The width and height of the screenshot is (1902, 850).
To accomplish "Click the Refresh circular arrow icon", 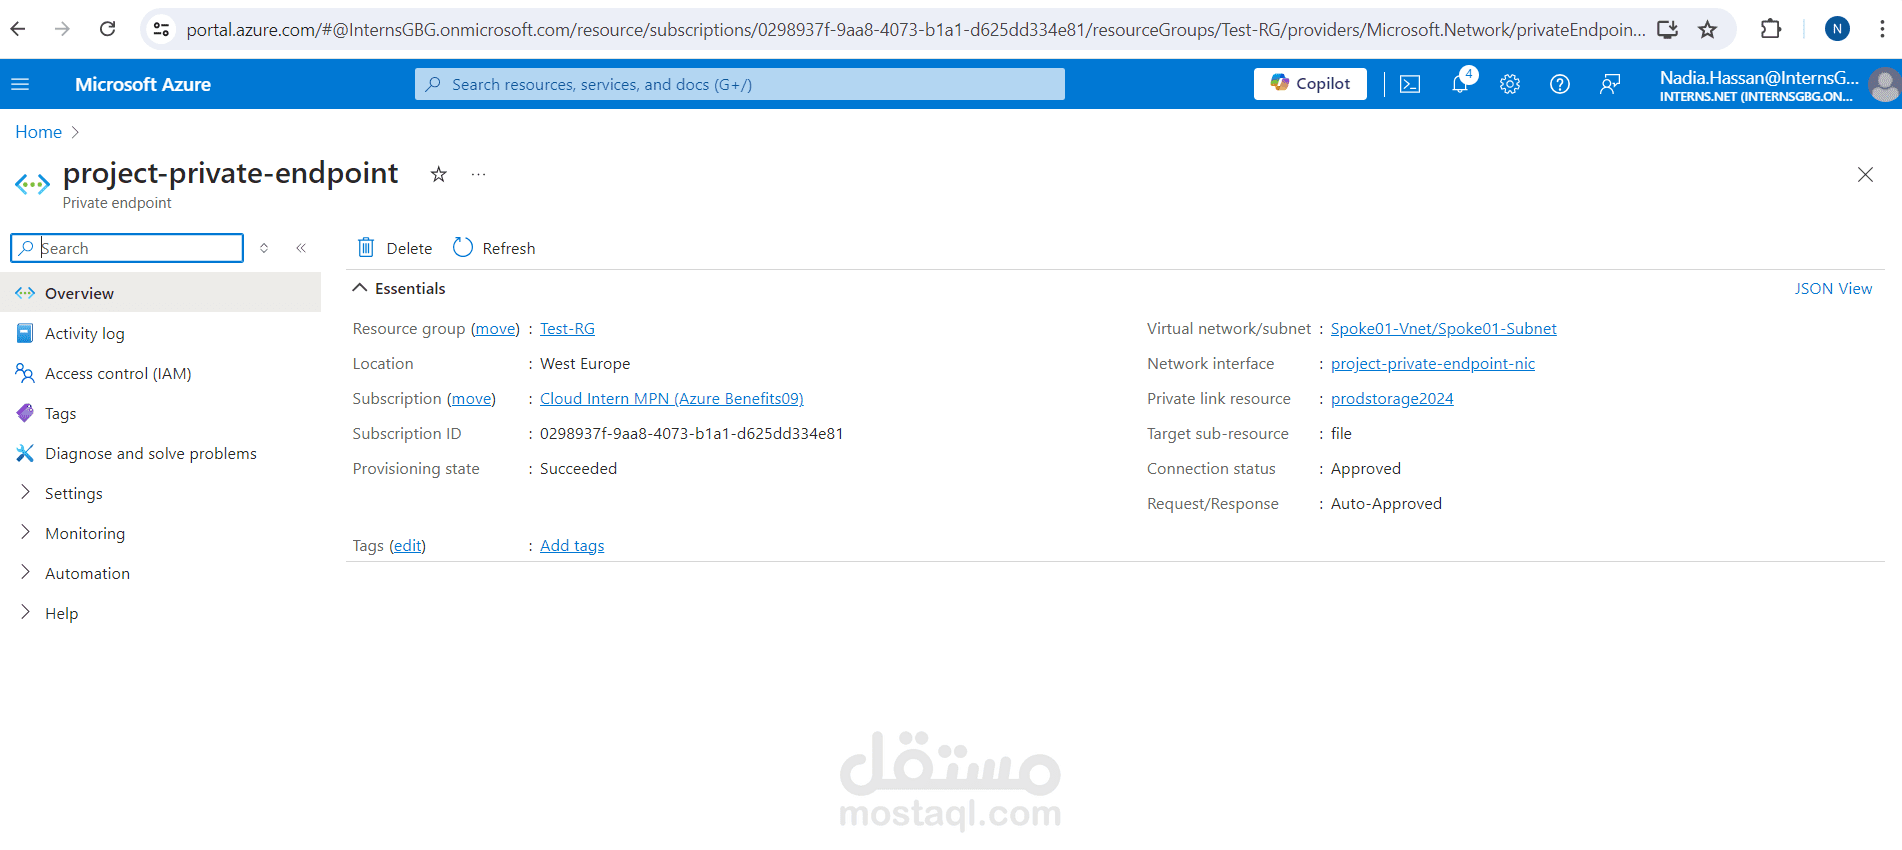I will click(x=462, y=247).
